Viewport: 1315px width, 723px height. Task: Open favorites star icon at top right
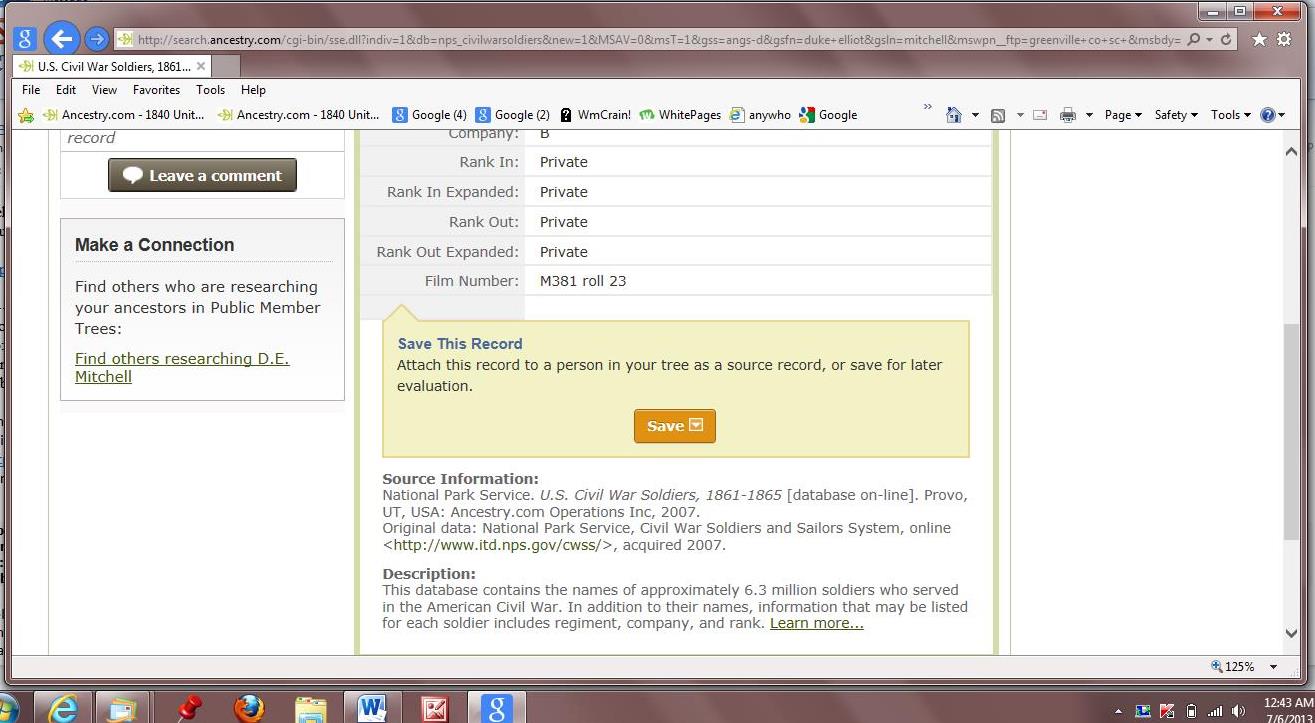(1259, 40)
